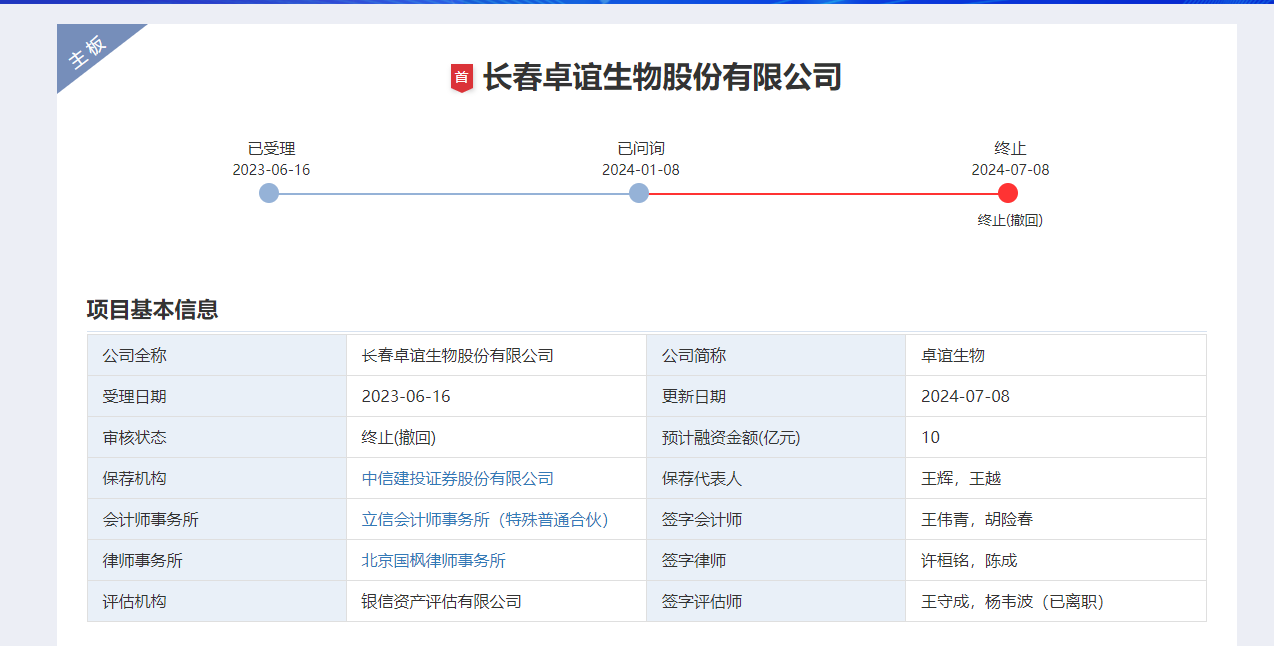Image resolution: width=1274 pixels, height=646 pixels.
Task: Click the 终止 label above timeline
Action: click(1010, 149)
